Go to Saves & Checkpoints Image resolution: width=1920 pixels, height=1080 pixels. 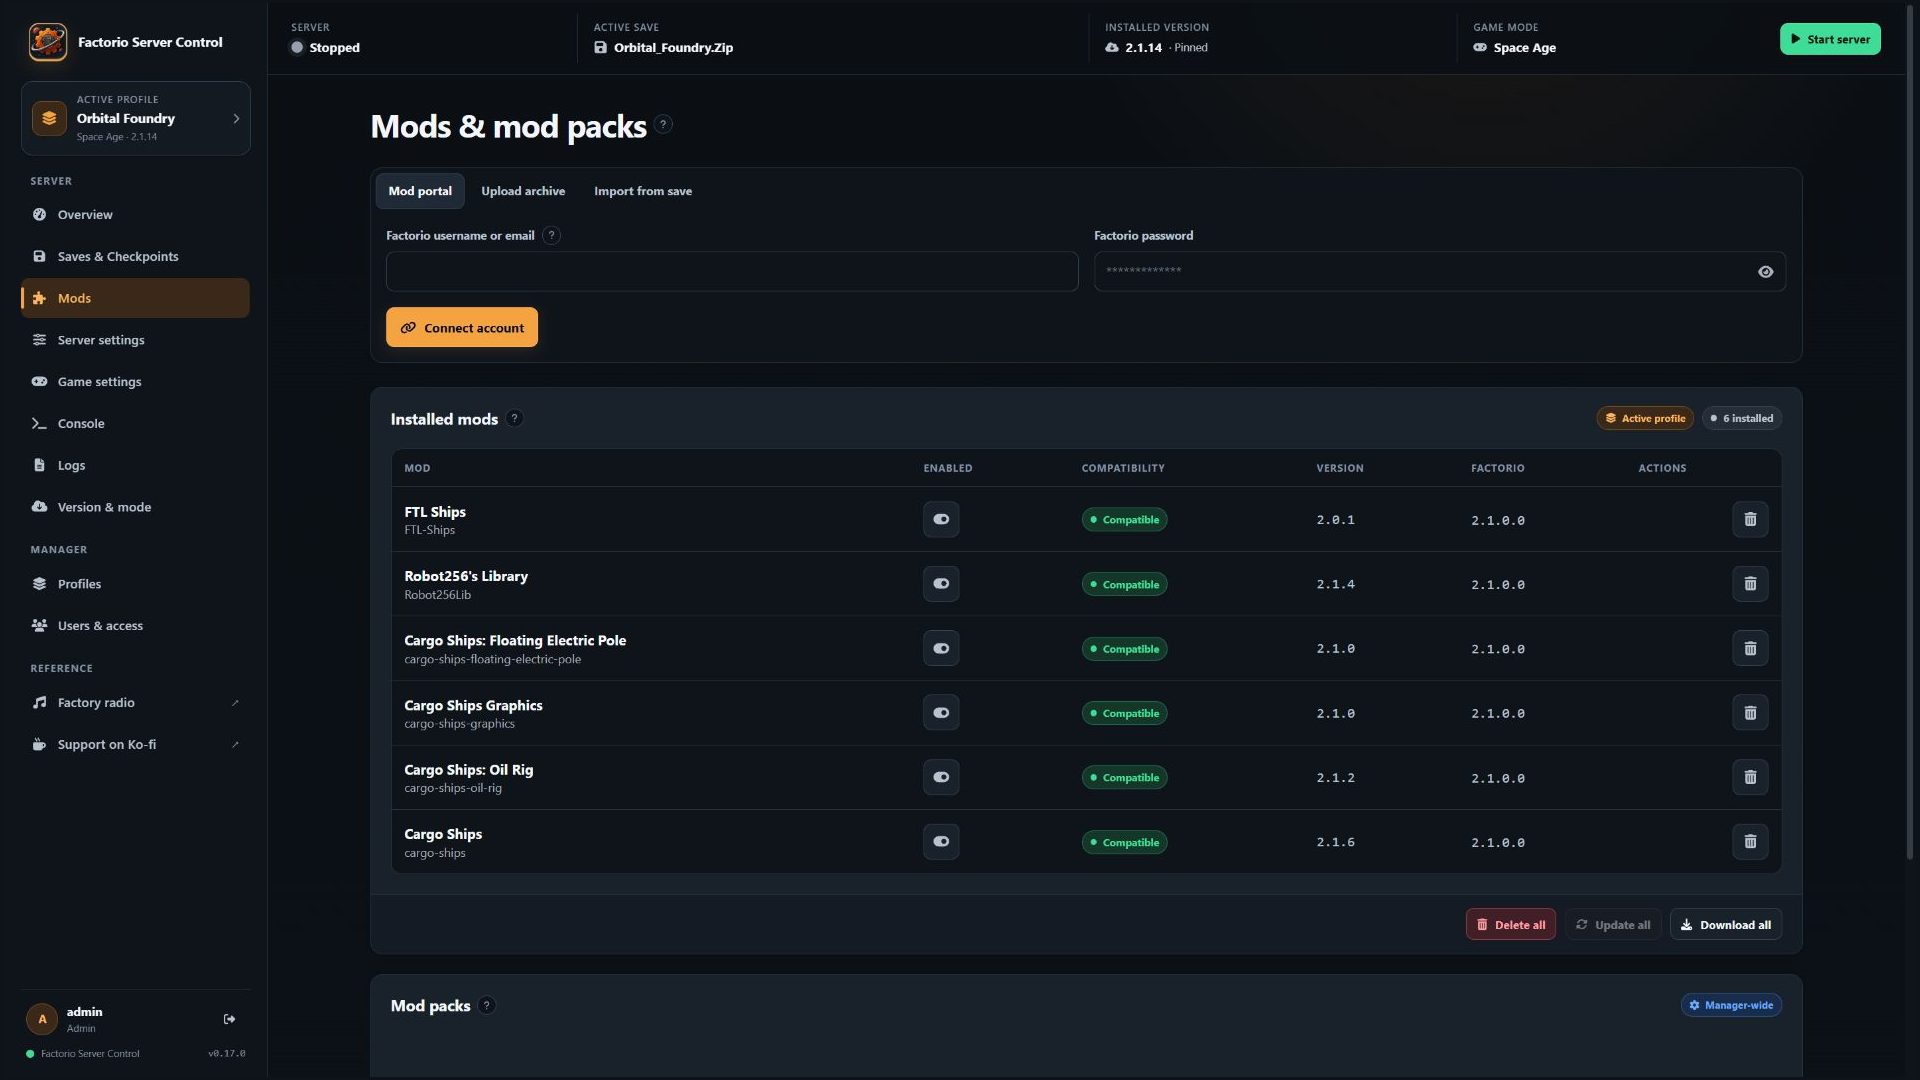click(136, 257)
